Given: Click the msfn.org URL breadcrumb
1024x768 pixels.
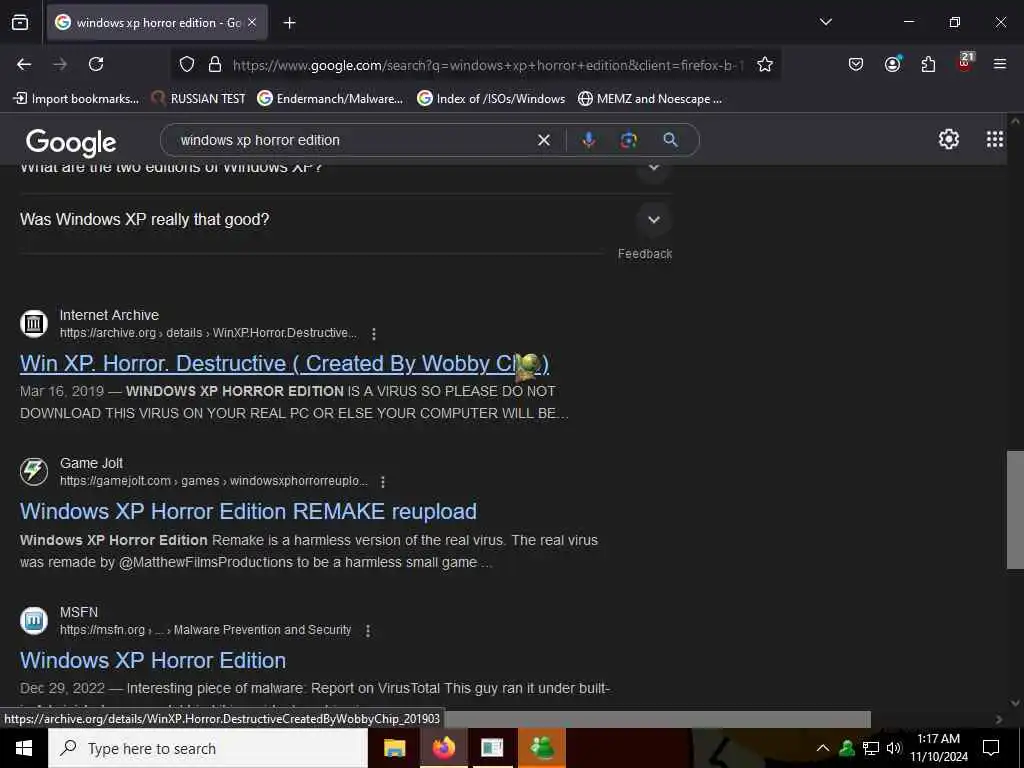Looking at the screenshot, I should (205, 630).
